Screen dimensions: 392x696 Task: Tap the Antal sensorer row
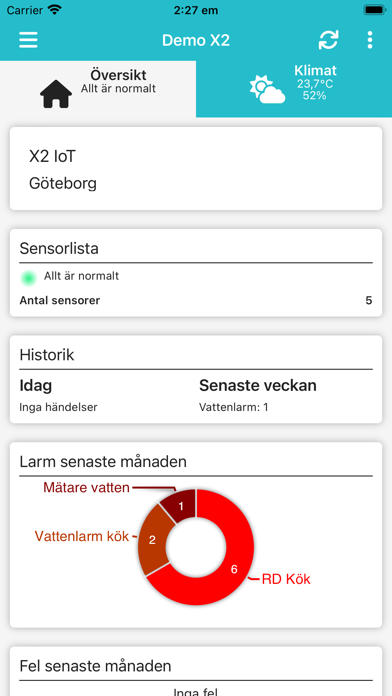click(196, 301)
